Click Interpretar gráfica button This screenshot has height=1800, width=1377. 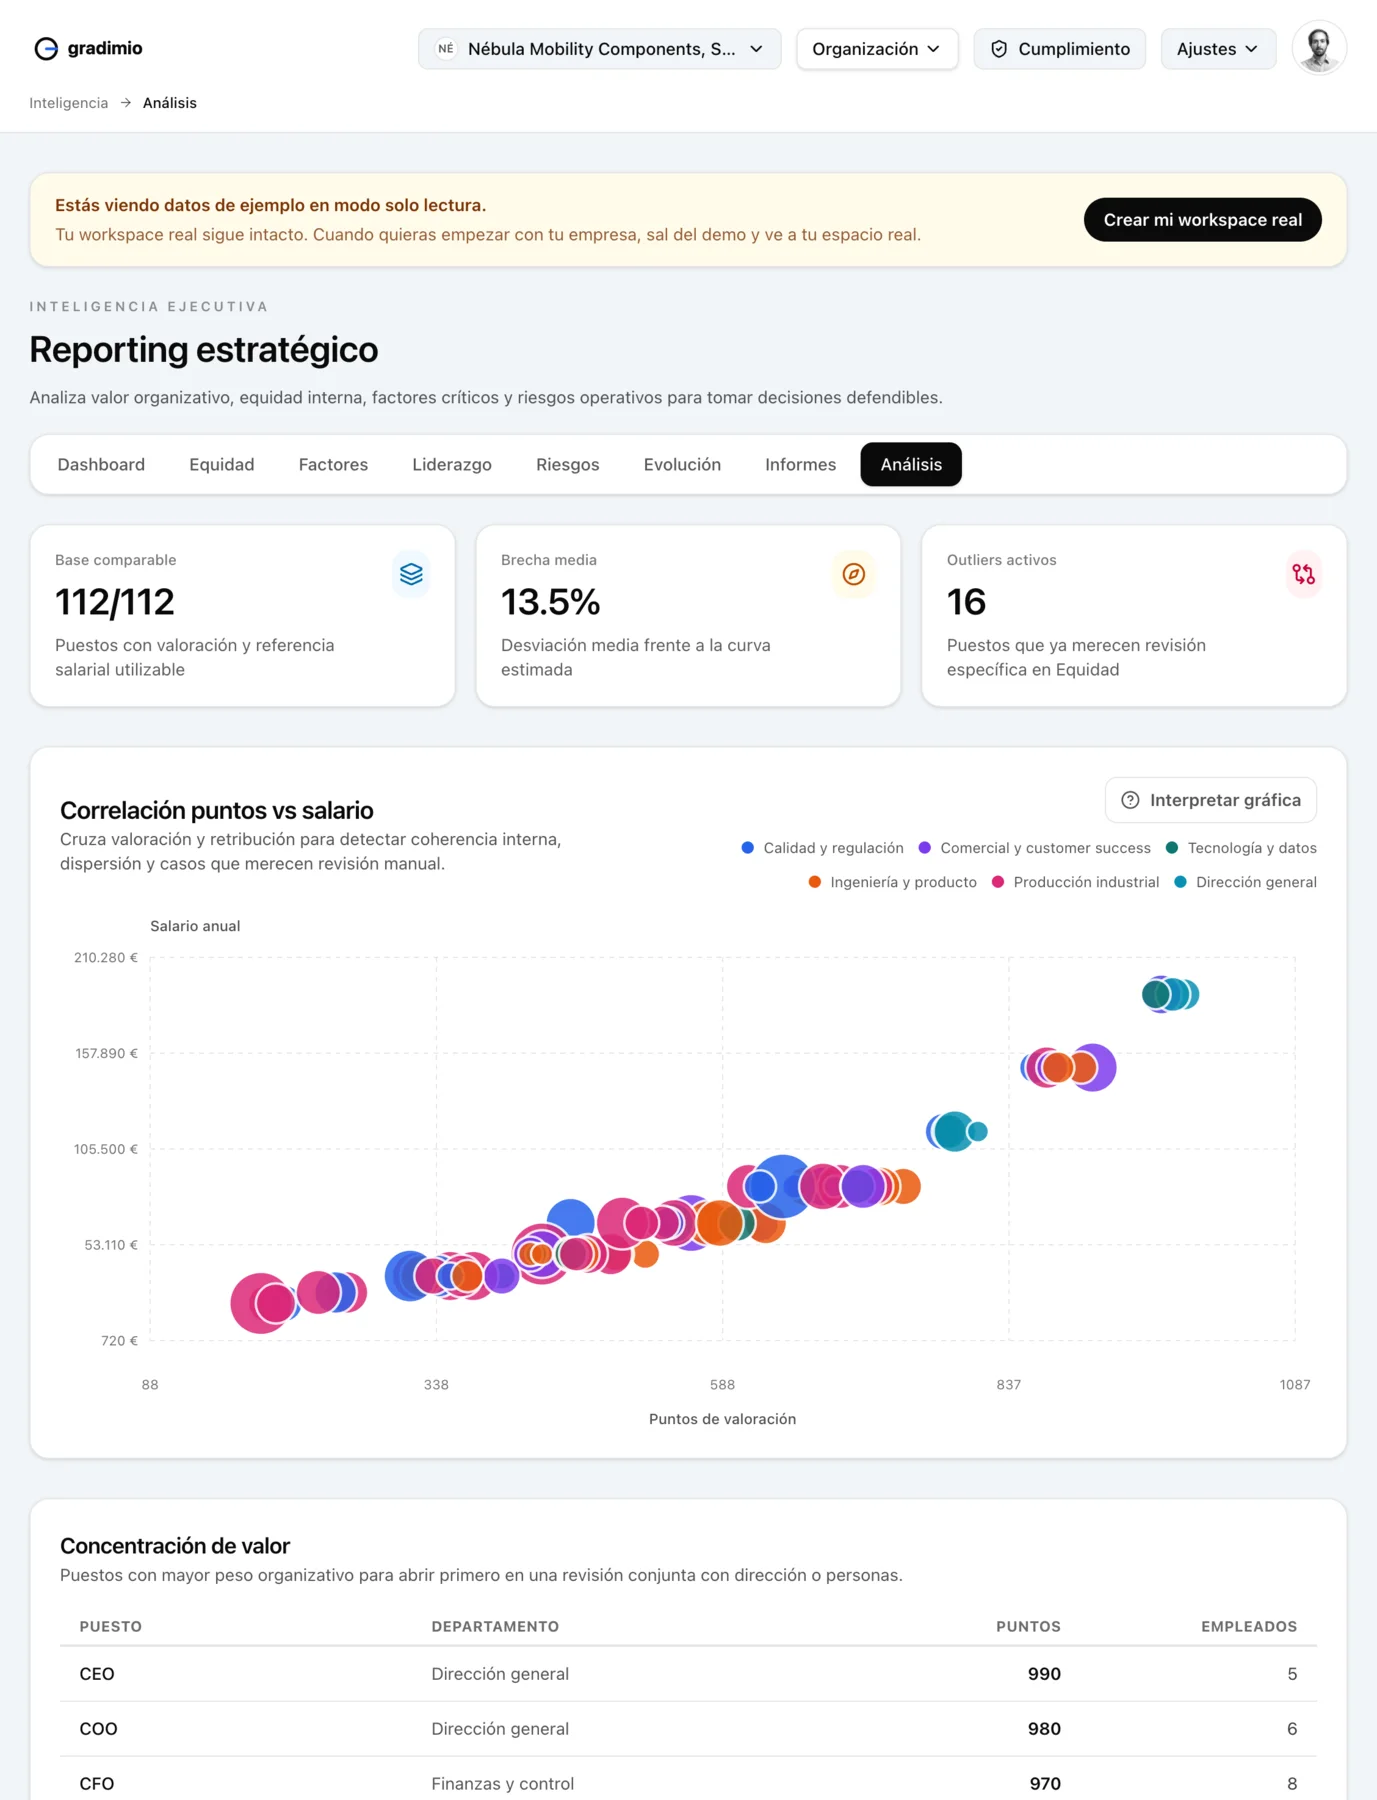[x=1211, y=800]
